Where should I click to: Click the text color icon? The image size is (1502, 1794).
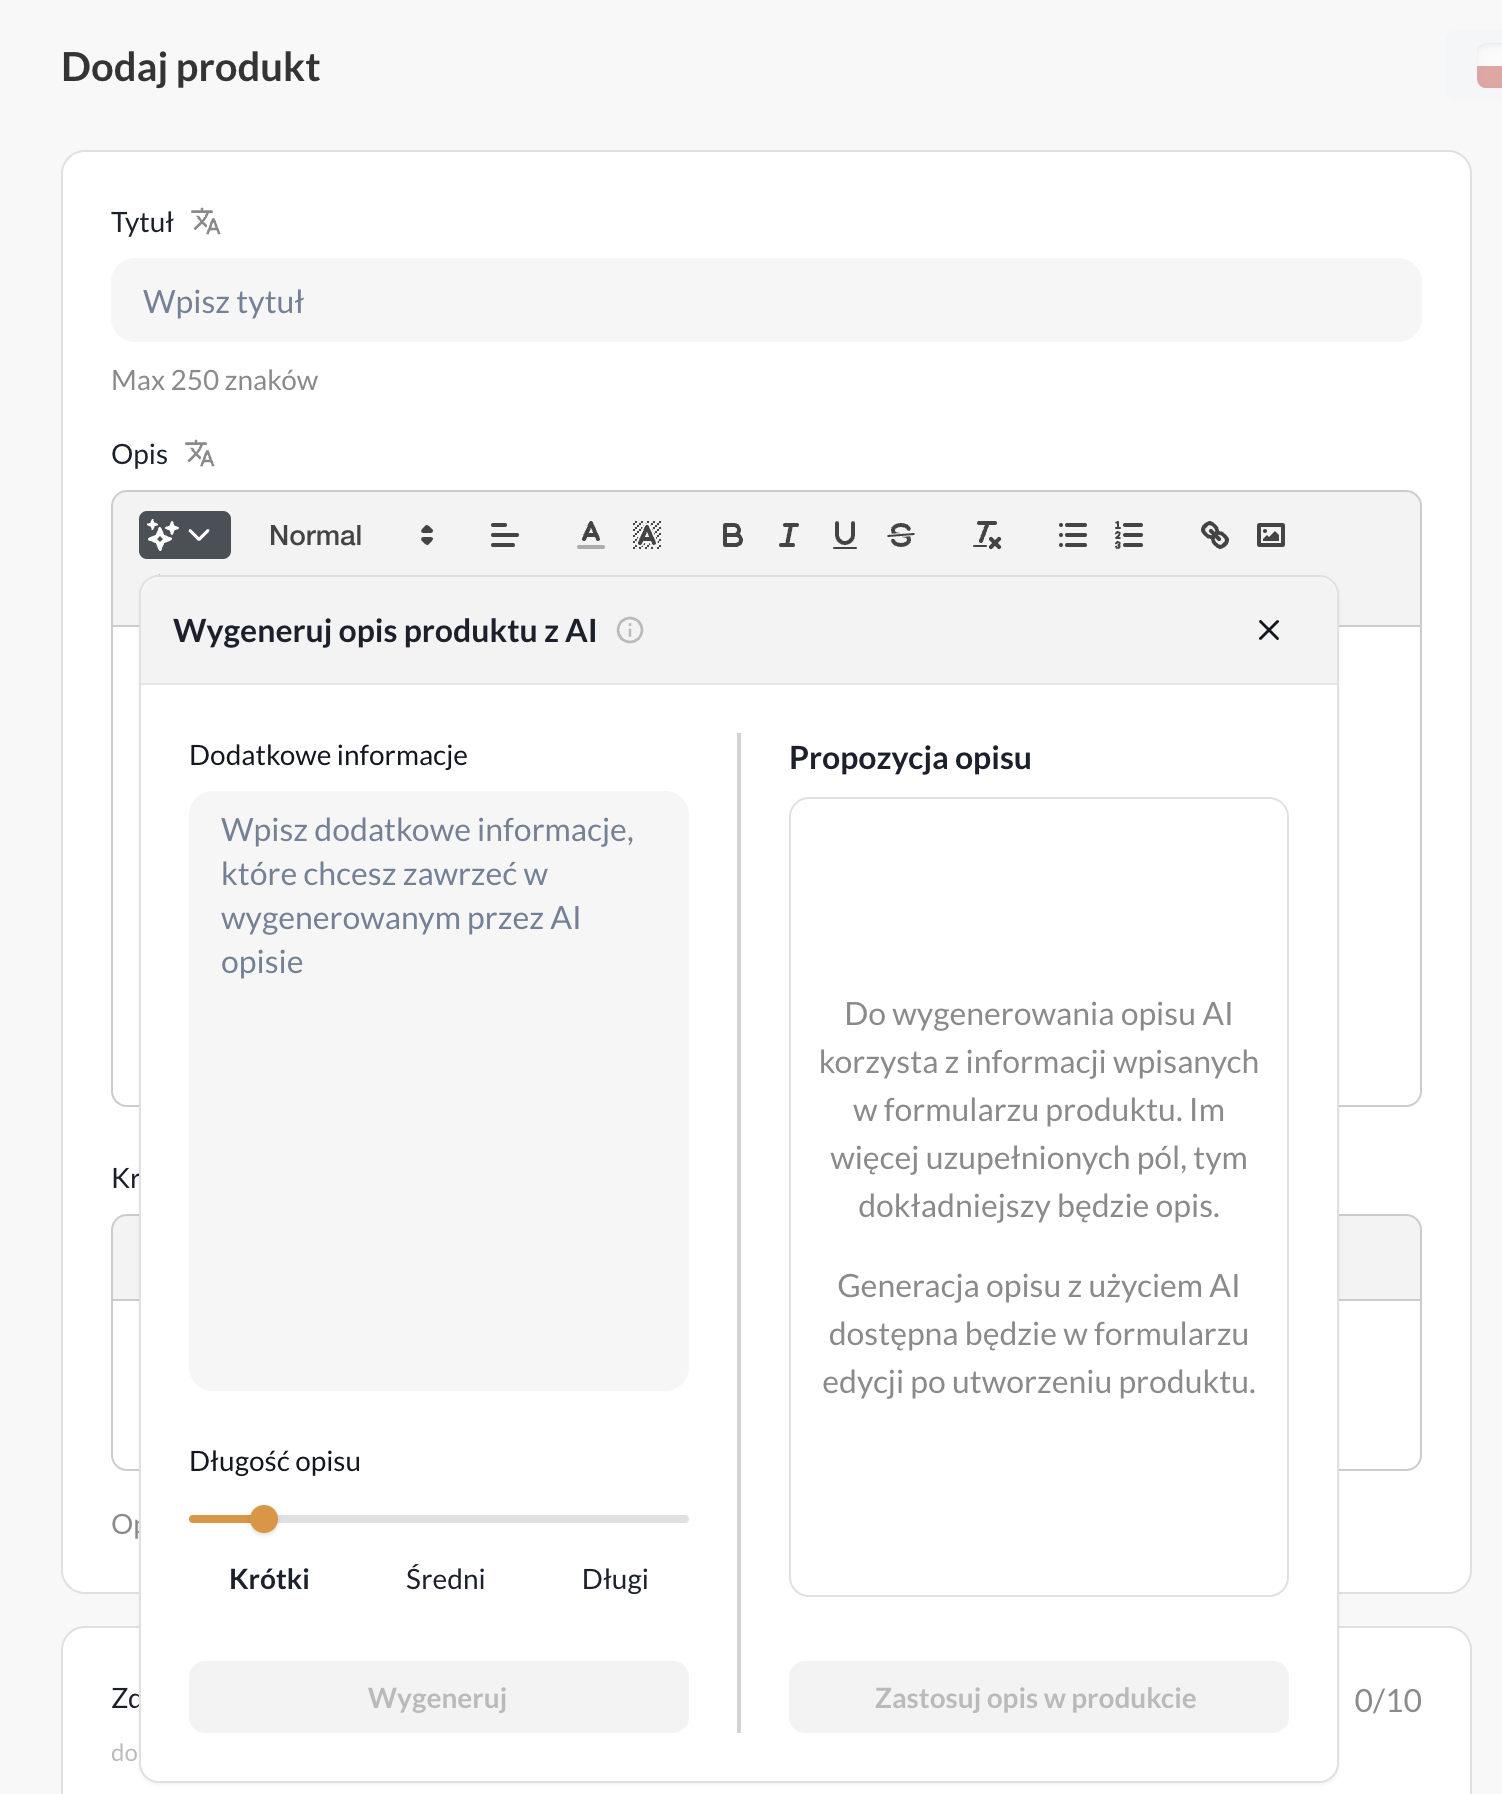591,535
